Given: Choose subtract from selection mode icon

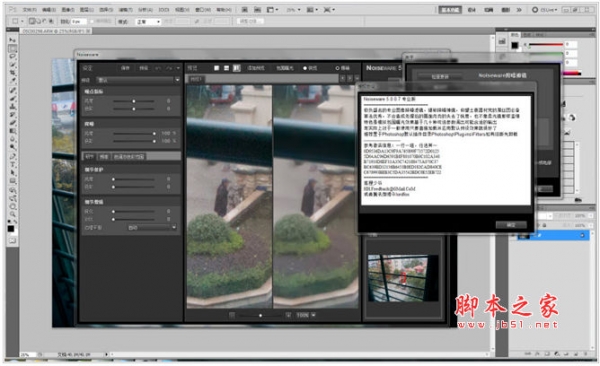Looking at the screenshot, I should click(x=45, y=21).
